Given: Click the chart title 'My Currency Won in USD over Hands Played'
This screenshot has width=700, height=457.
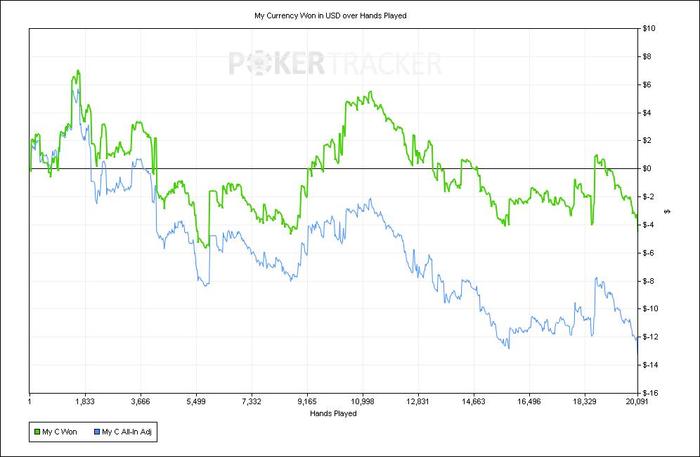Looking at the screenshot, I should click(x=330, y=16).
